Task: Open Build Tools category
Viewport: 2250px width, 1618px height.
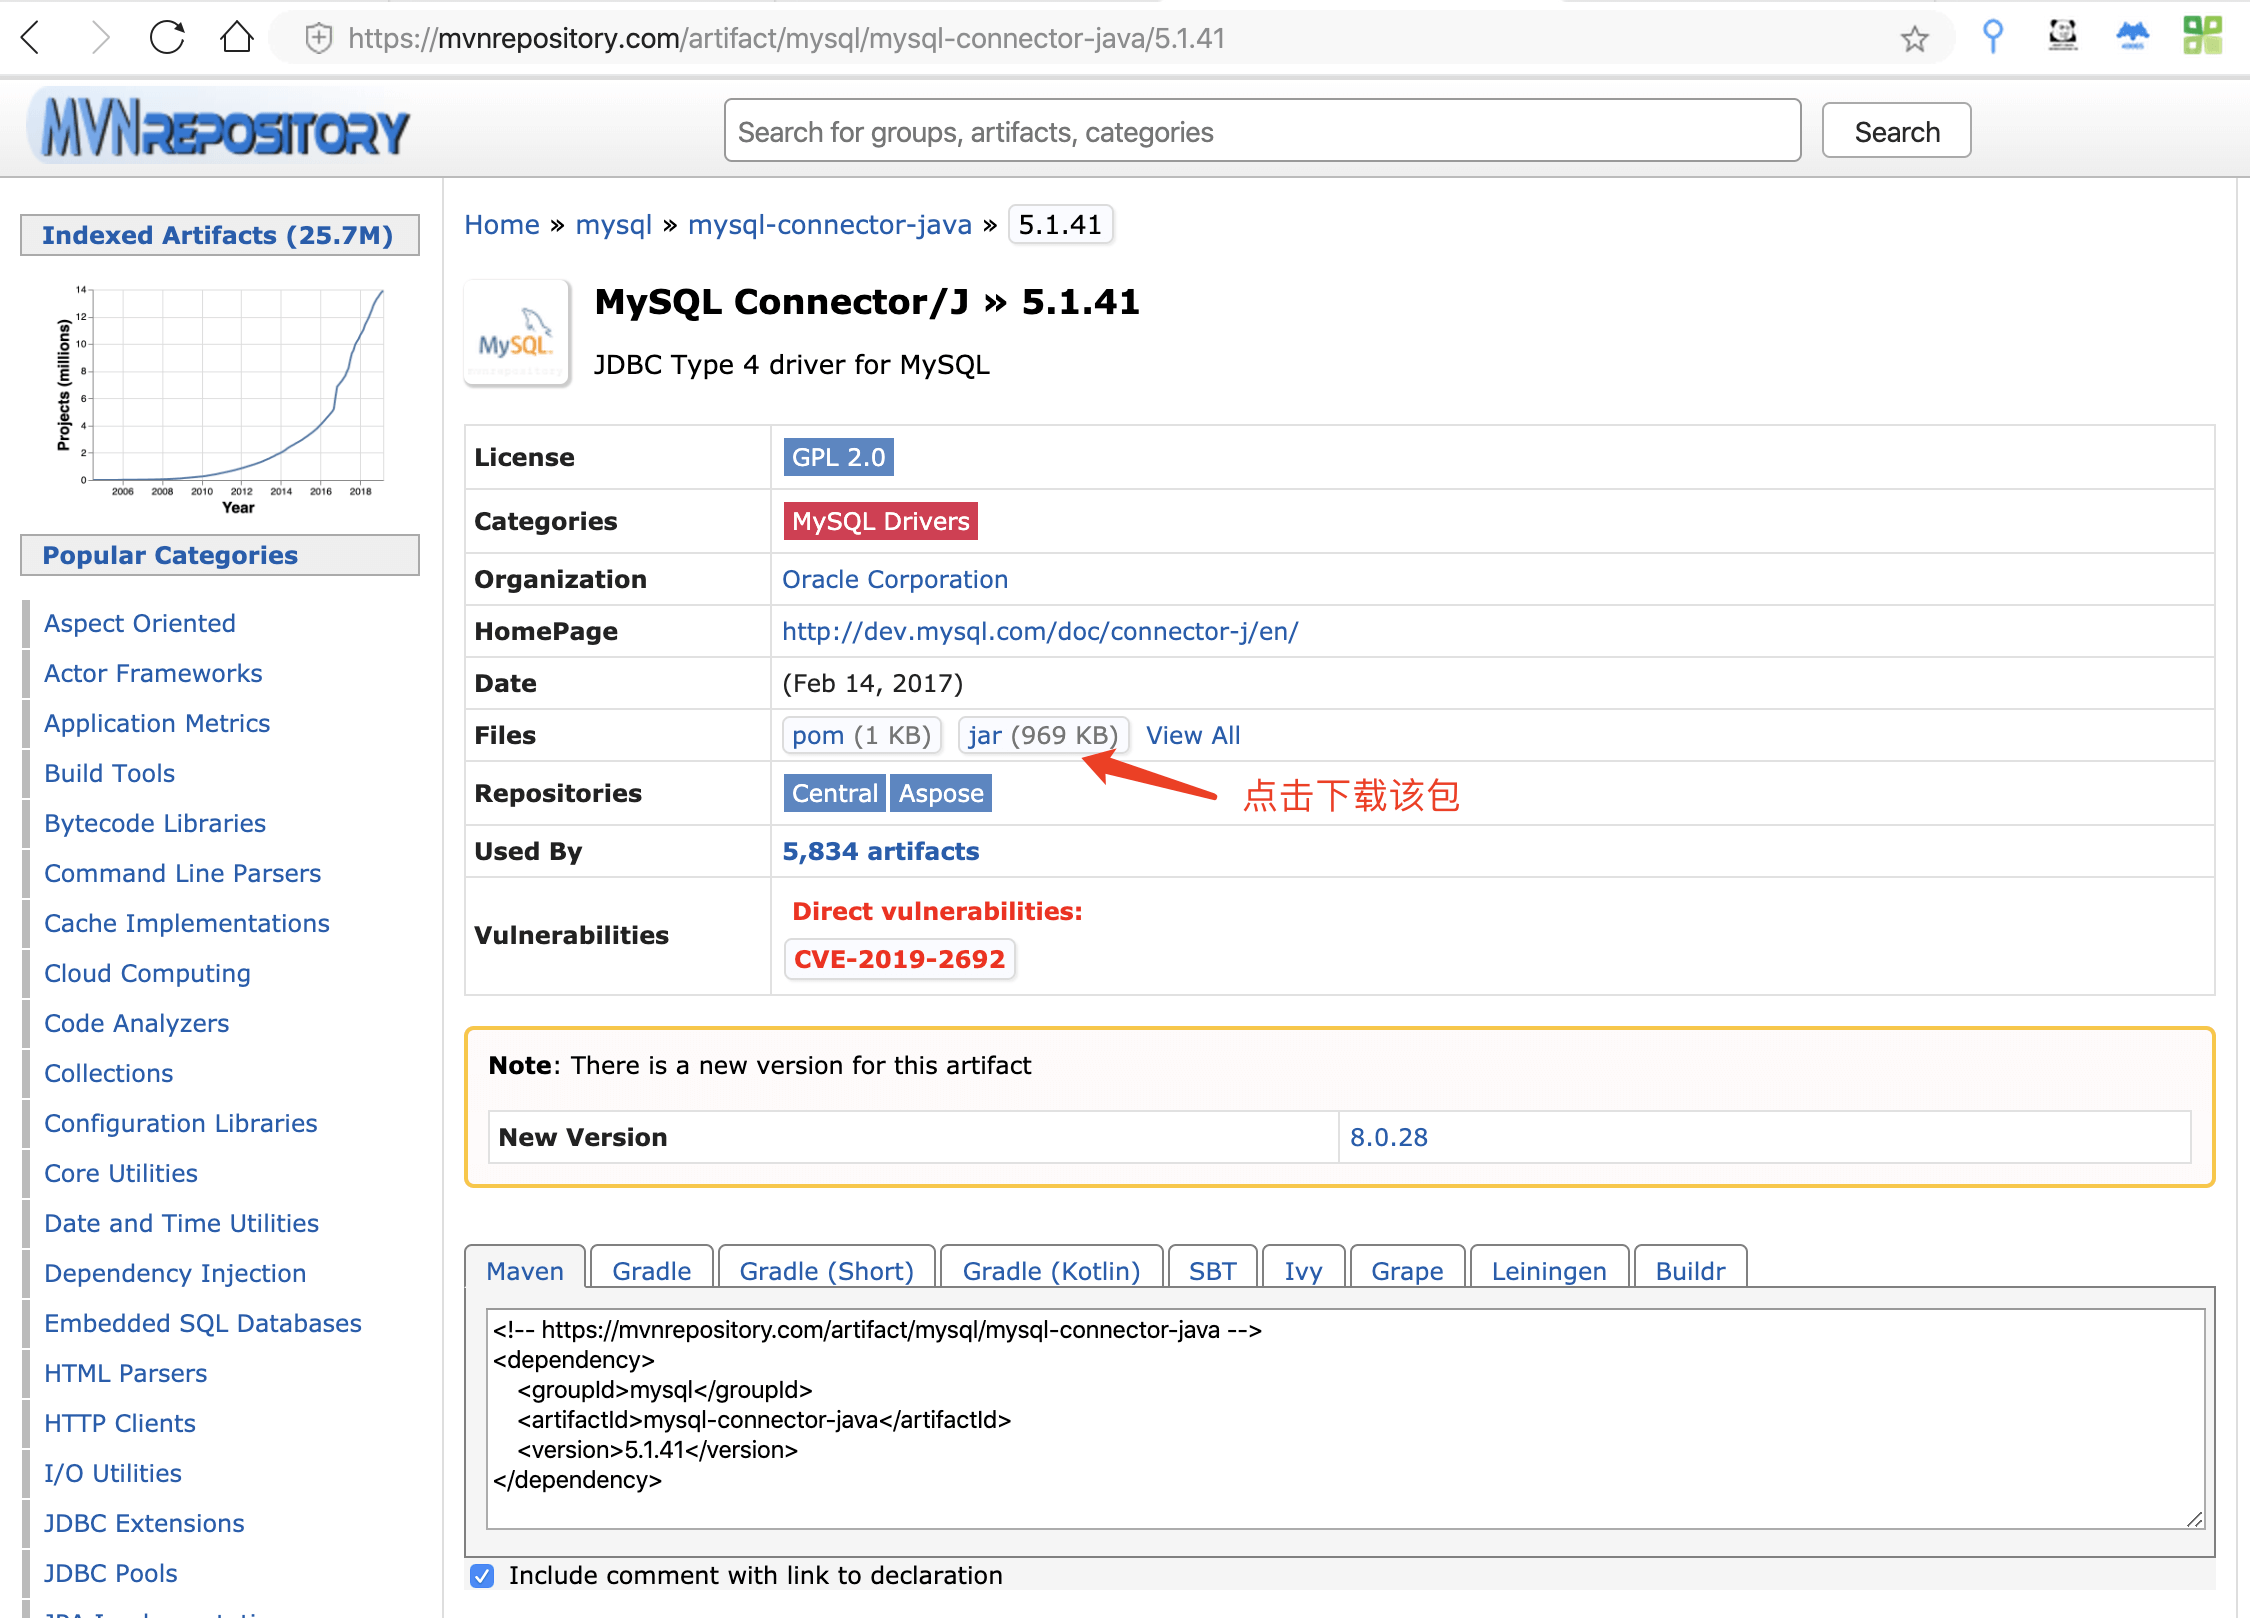Action: 109,773
